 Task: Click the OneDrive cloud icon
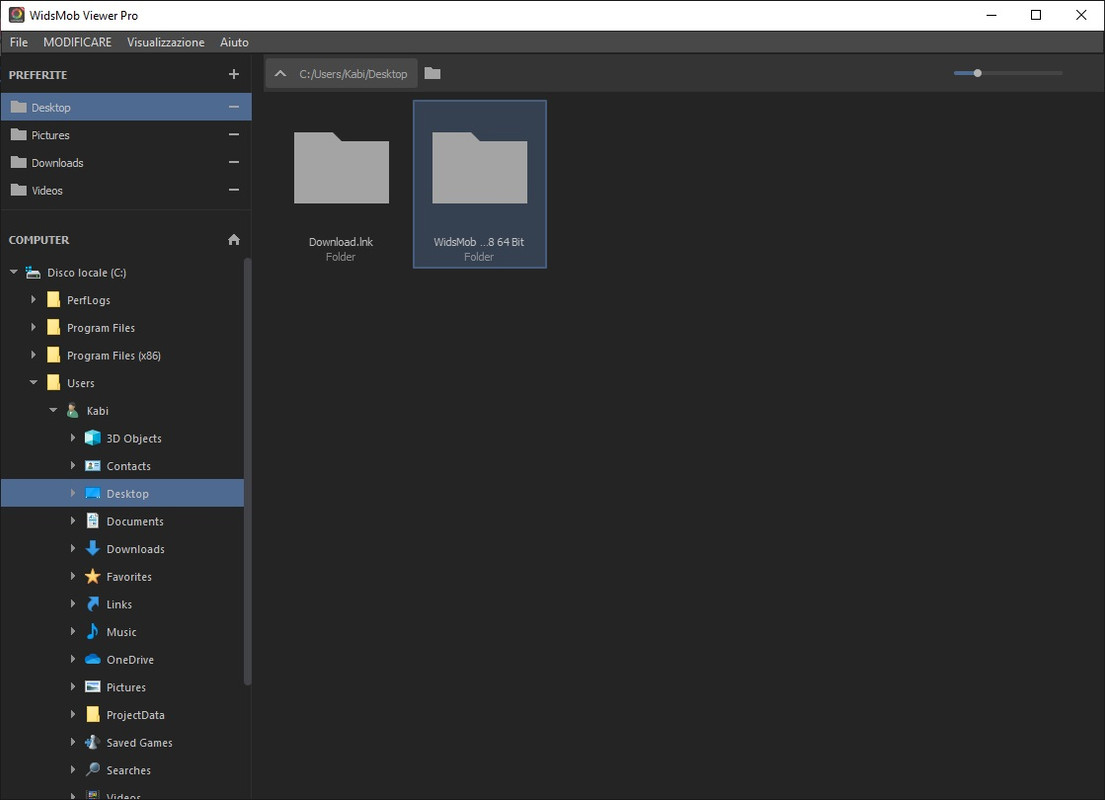[x=92, y=659]
